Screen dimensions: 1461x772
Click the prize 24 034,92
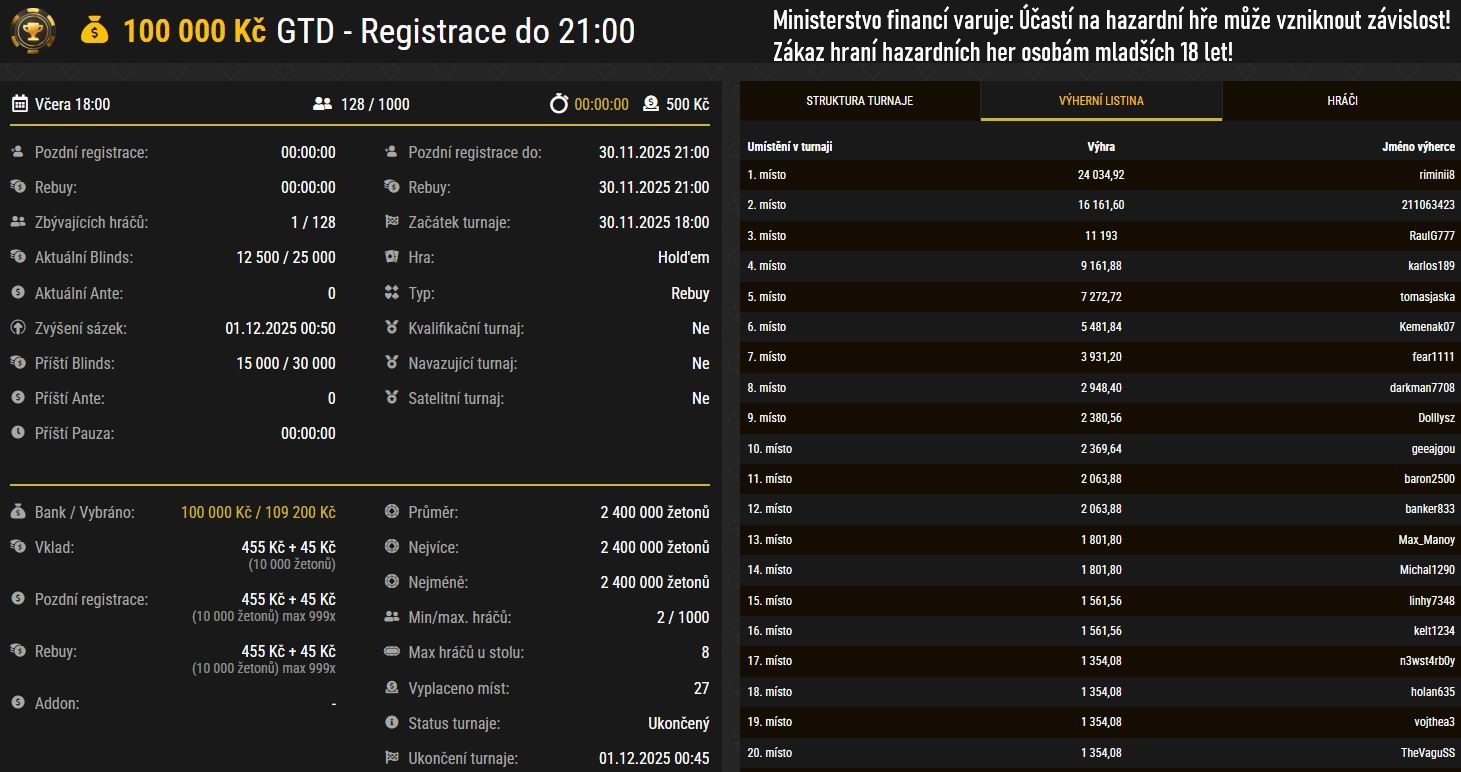1101,175
